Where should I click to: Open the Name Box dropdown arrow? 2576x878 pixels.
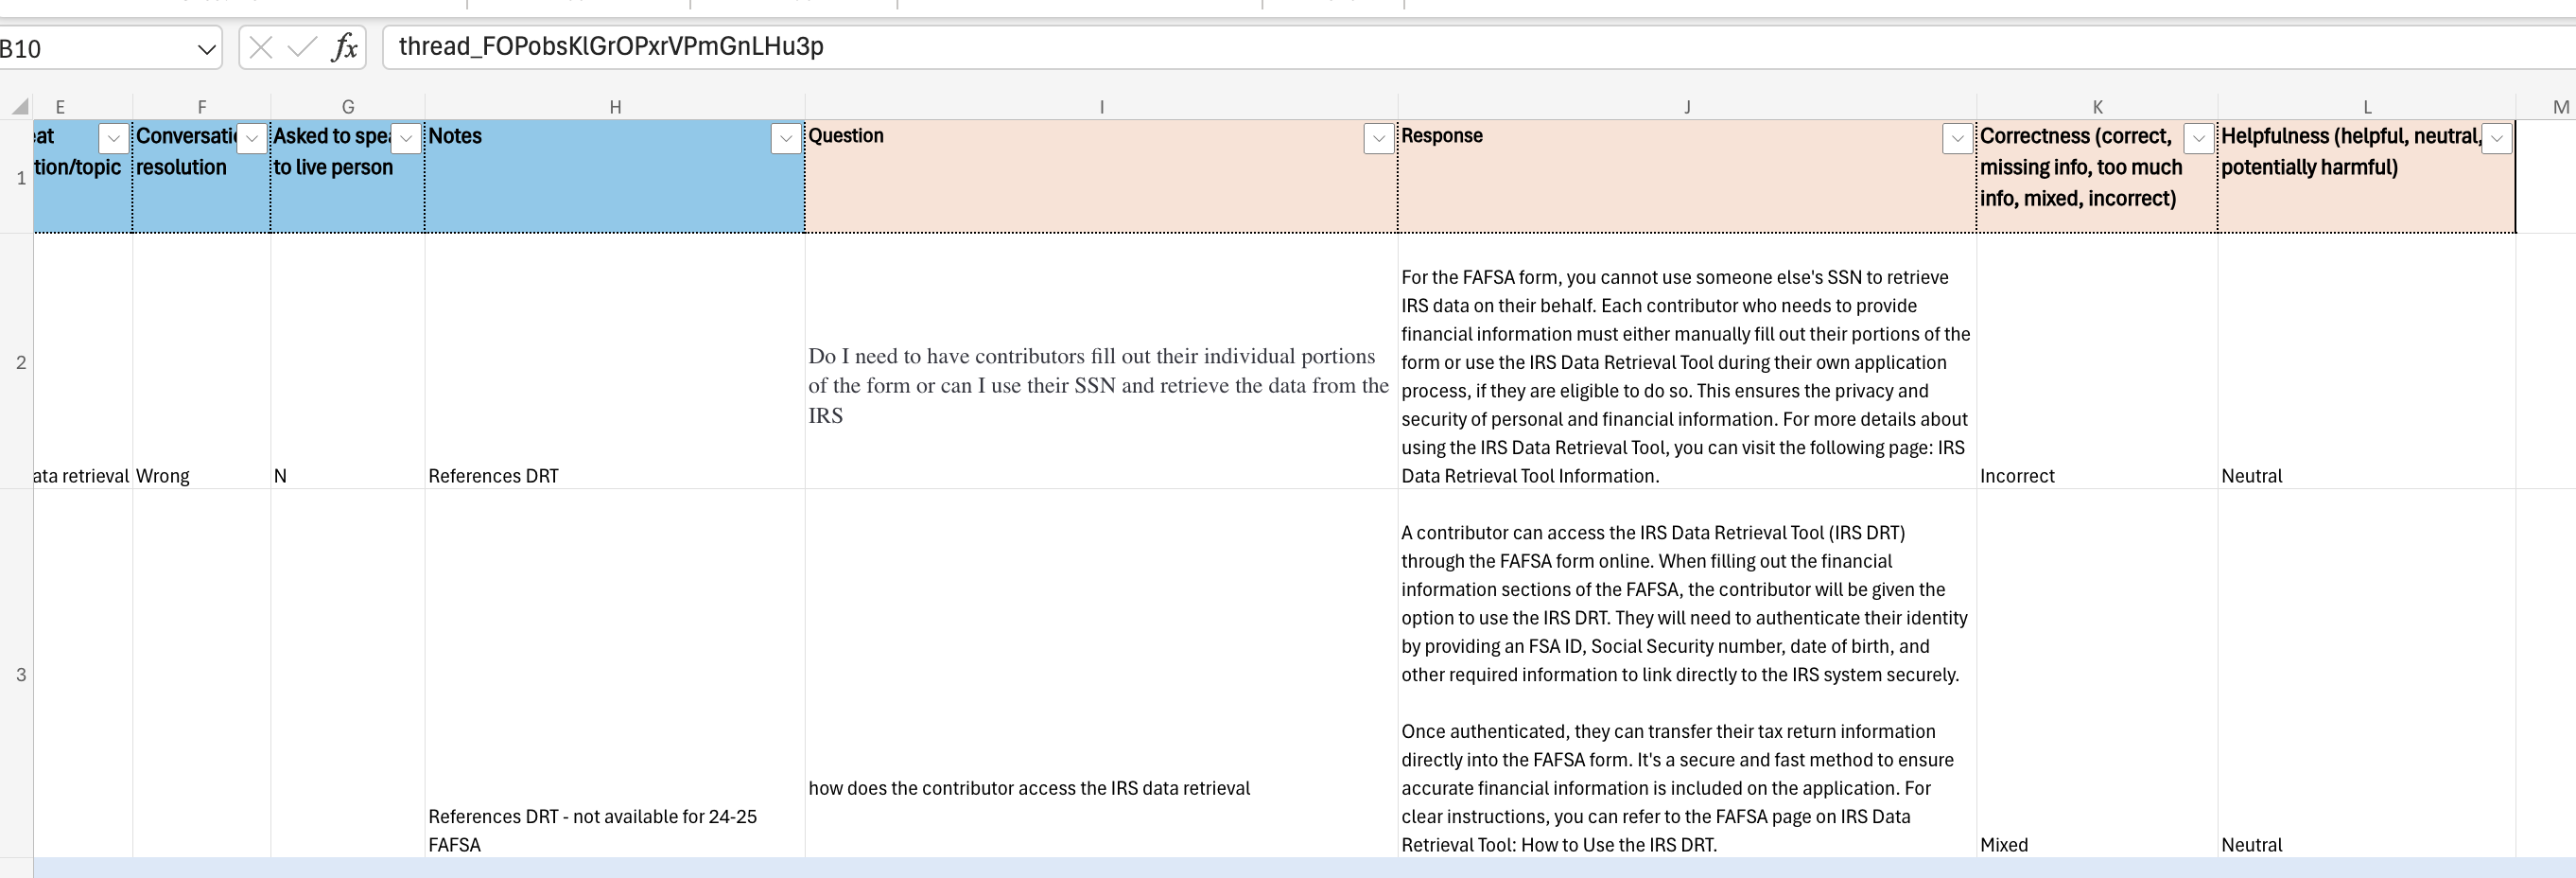click(206, 49)
